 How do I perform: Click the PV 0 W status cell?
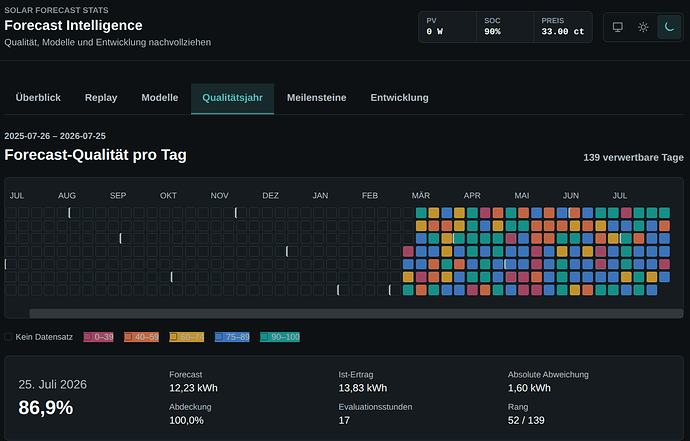(x=448, y=27)
